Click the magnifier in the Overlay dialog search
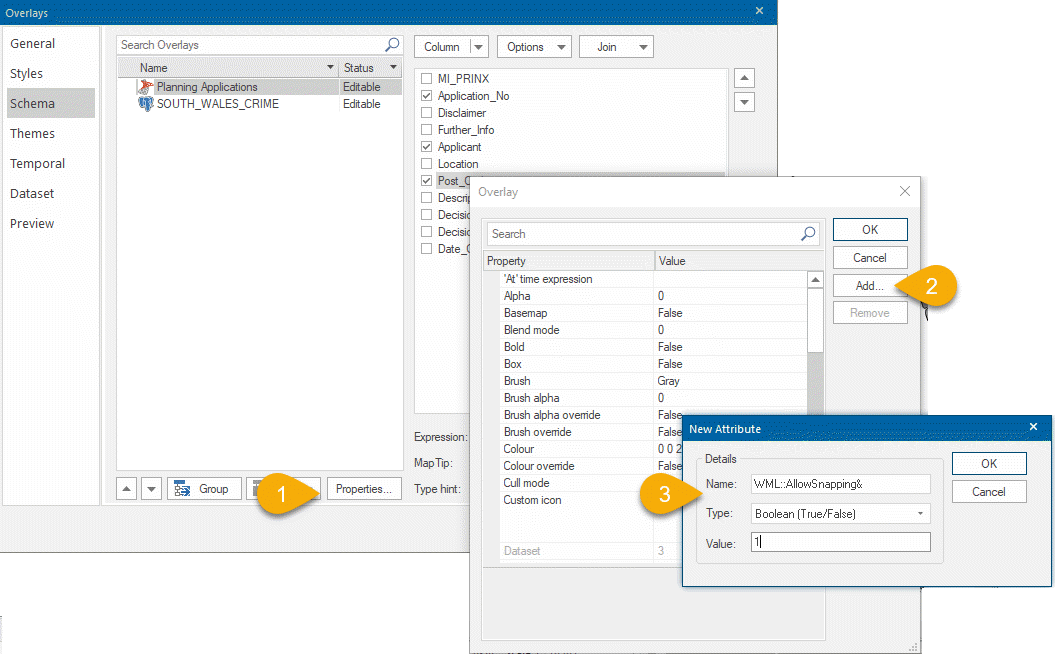This screenshot has height=654, width=1055. 807,233
